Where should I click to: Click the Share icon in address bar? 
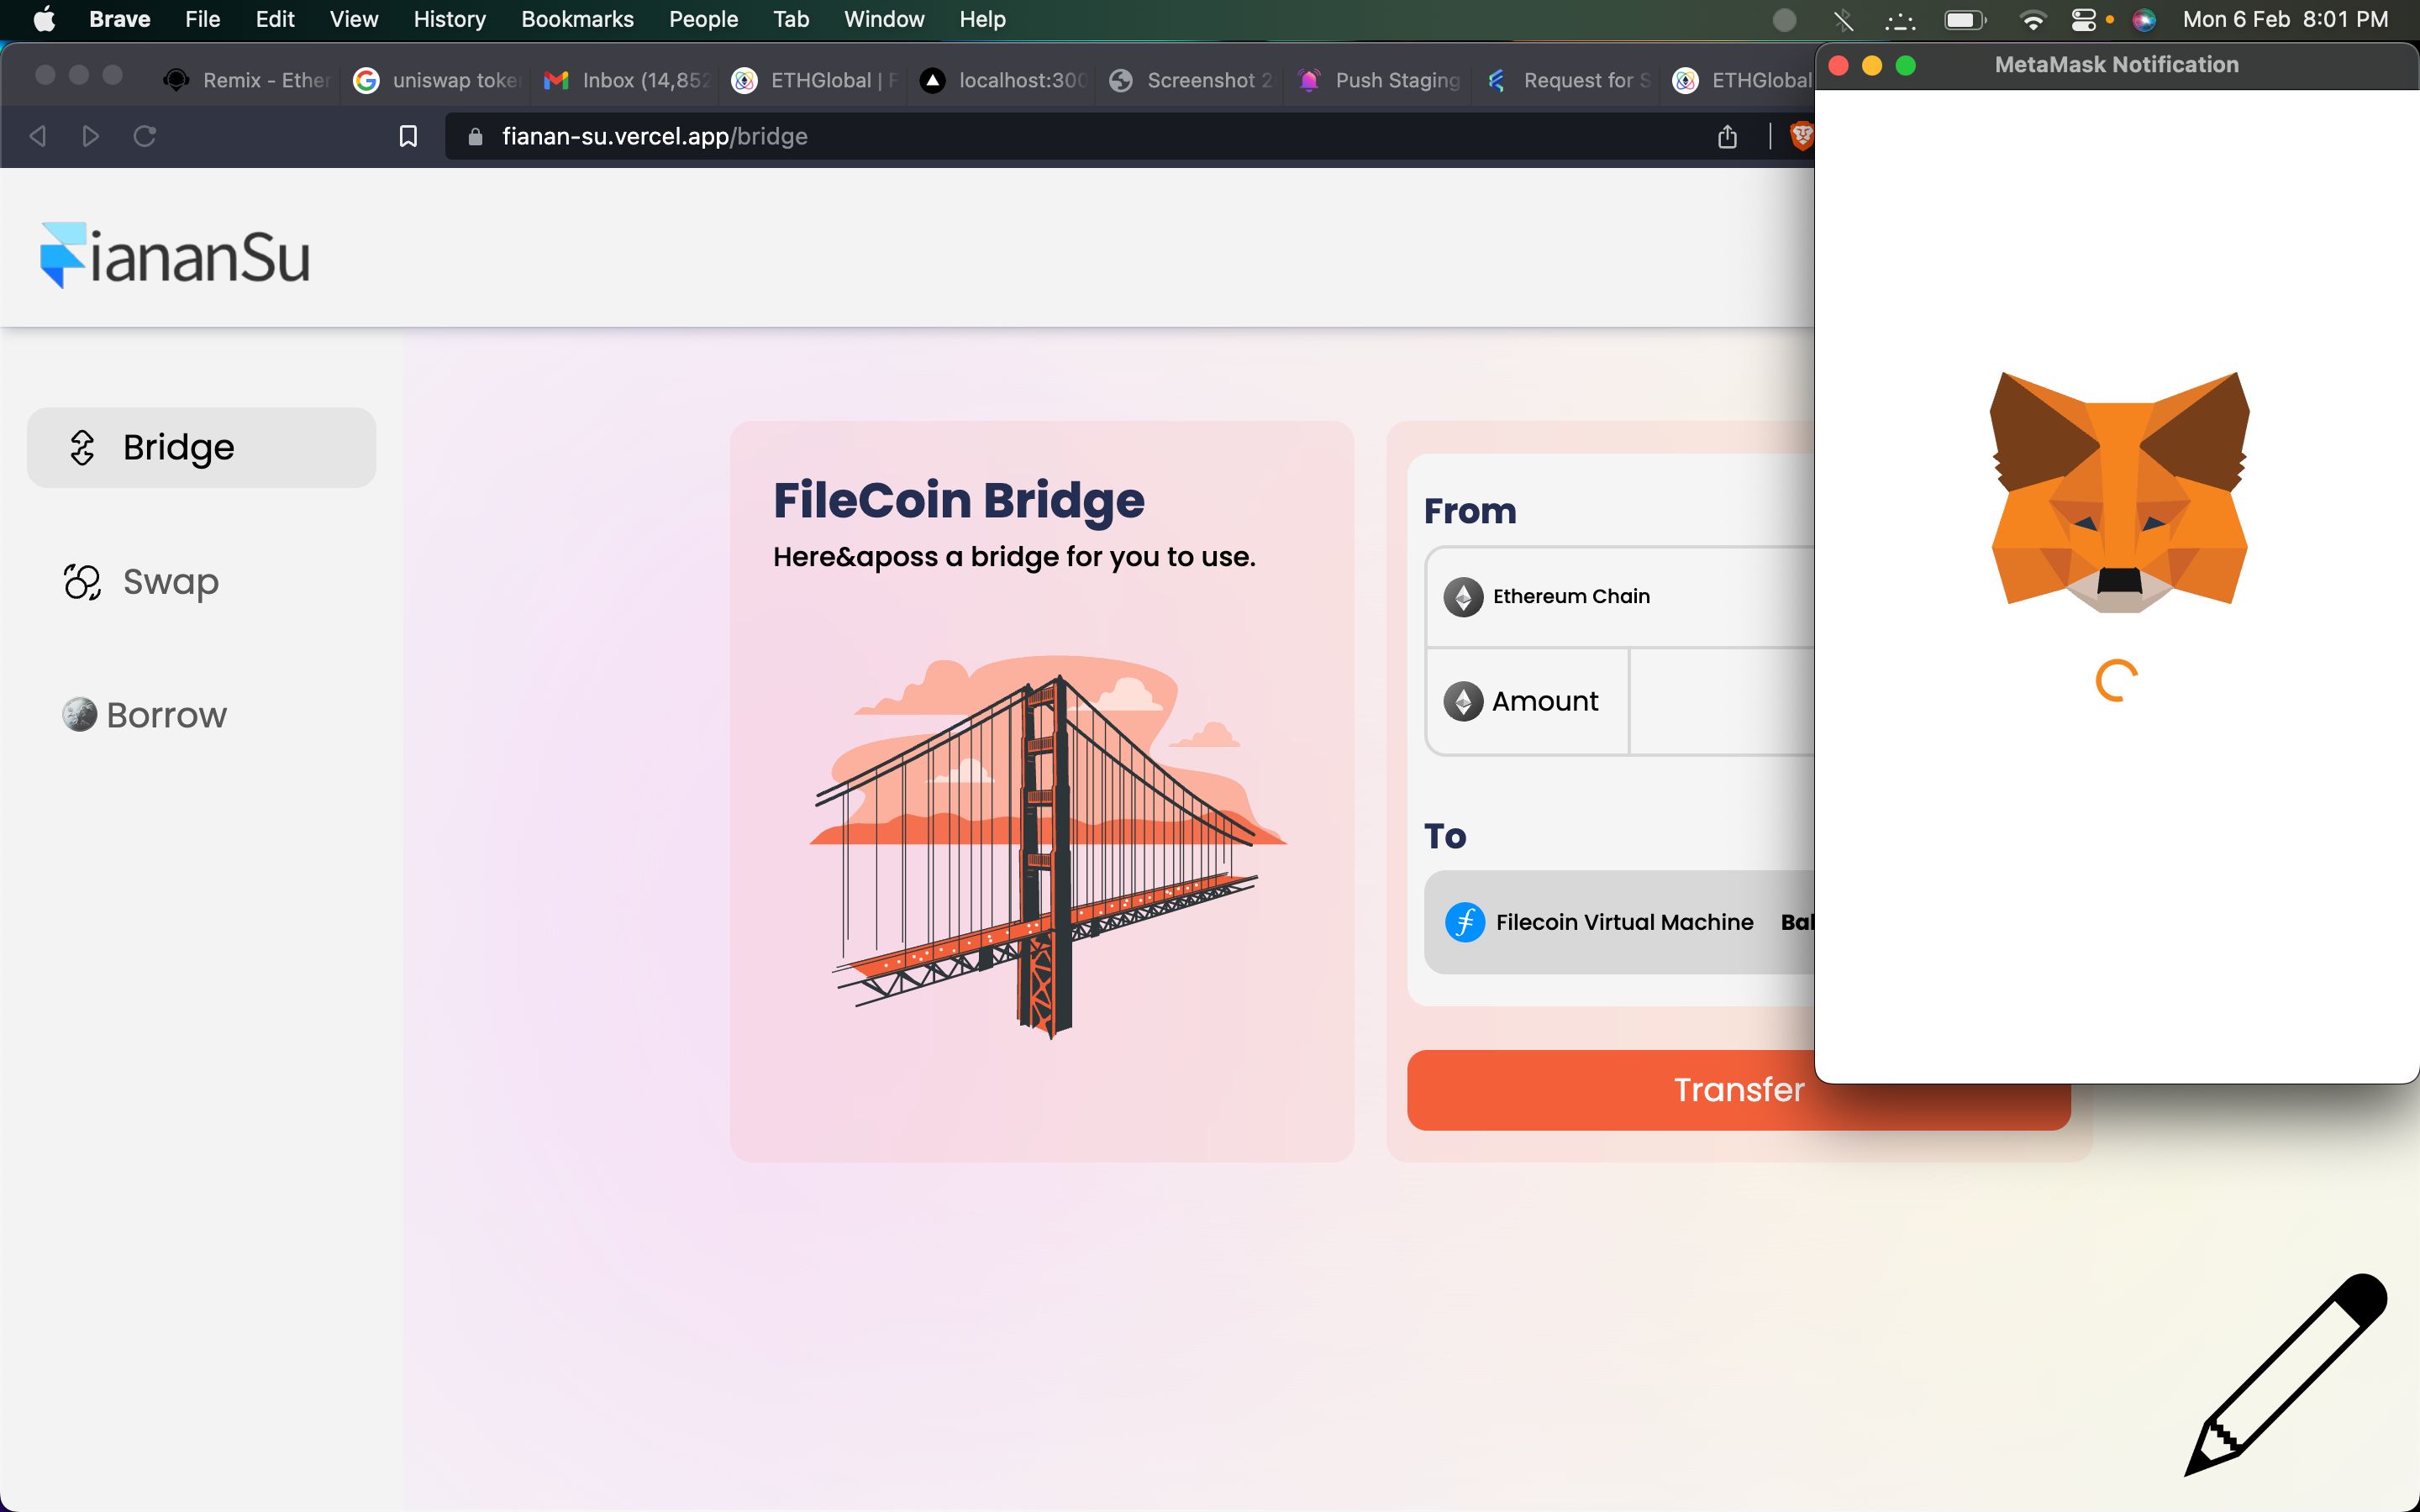[1727, 136]
